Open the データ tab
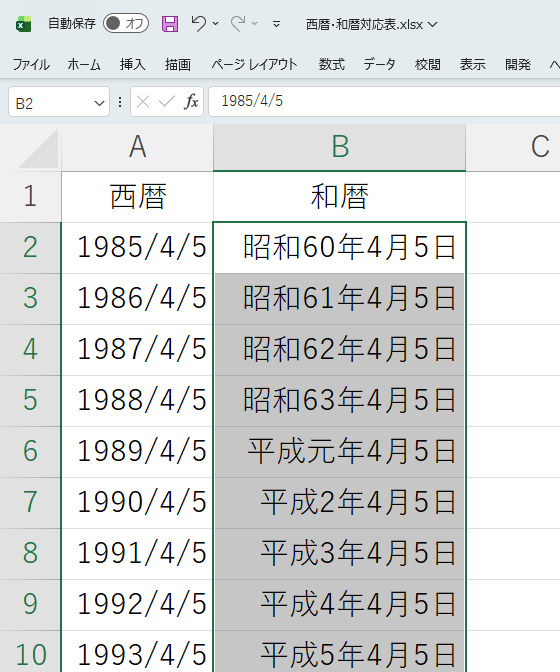Screen dimensions: 560x672 (x=380, y=64)
